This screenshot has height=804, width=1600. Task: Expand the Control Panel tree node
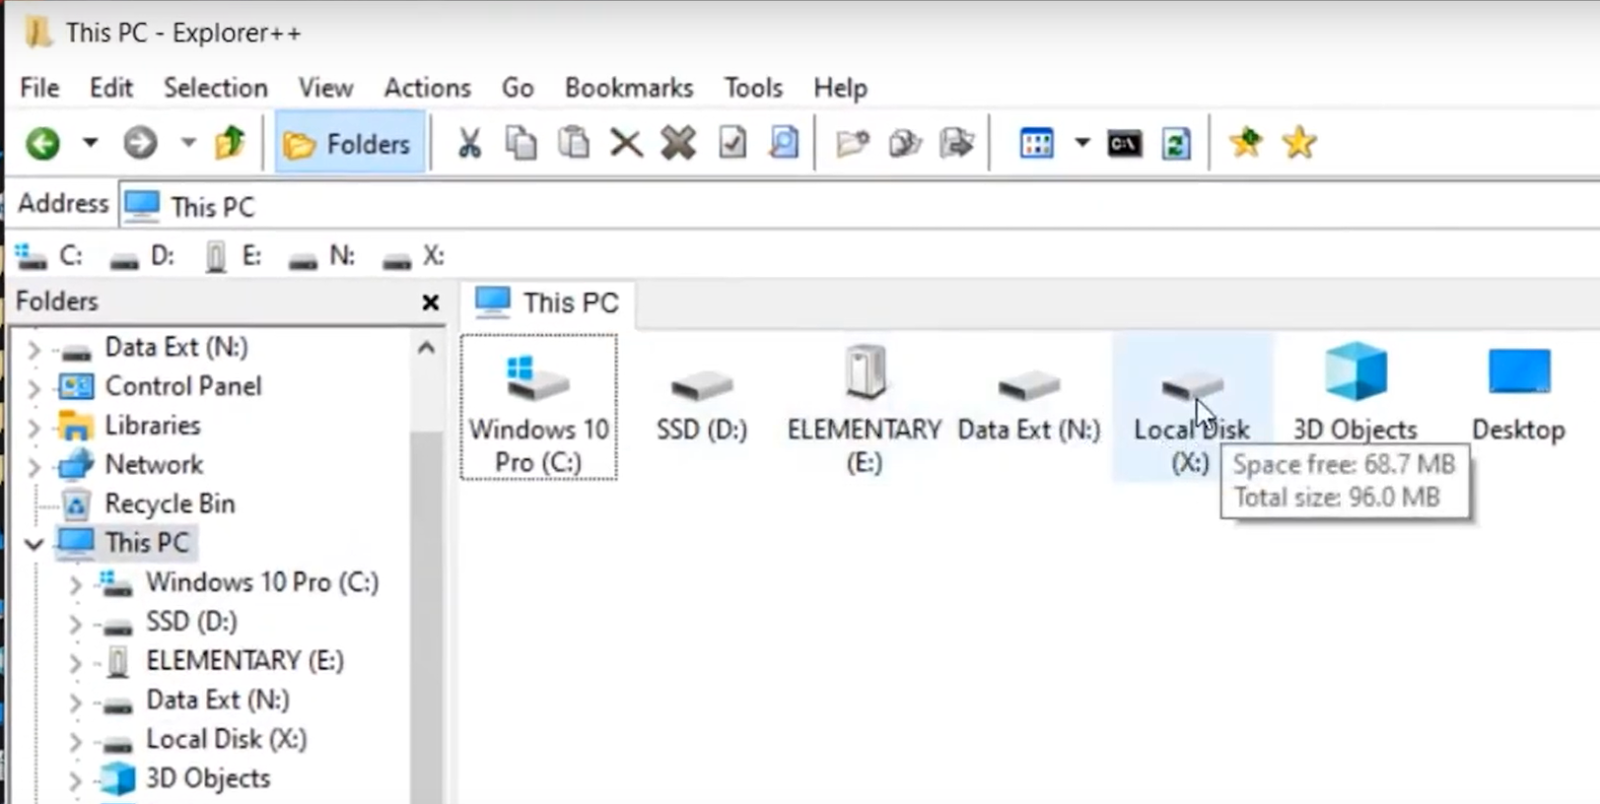click(34, 389)
